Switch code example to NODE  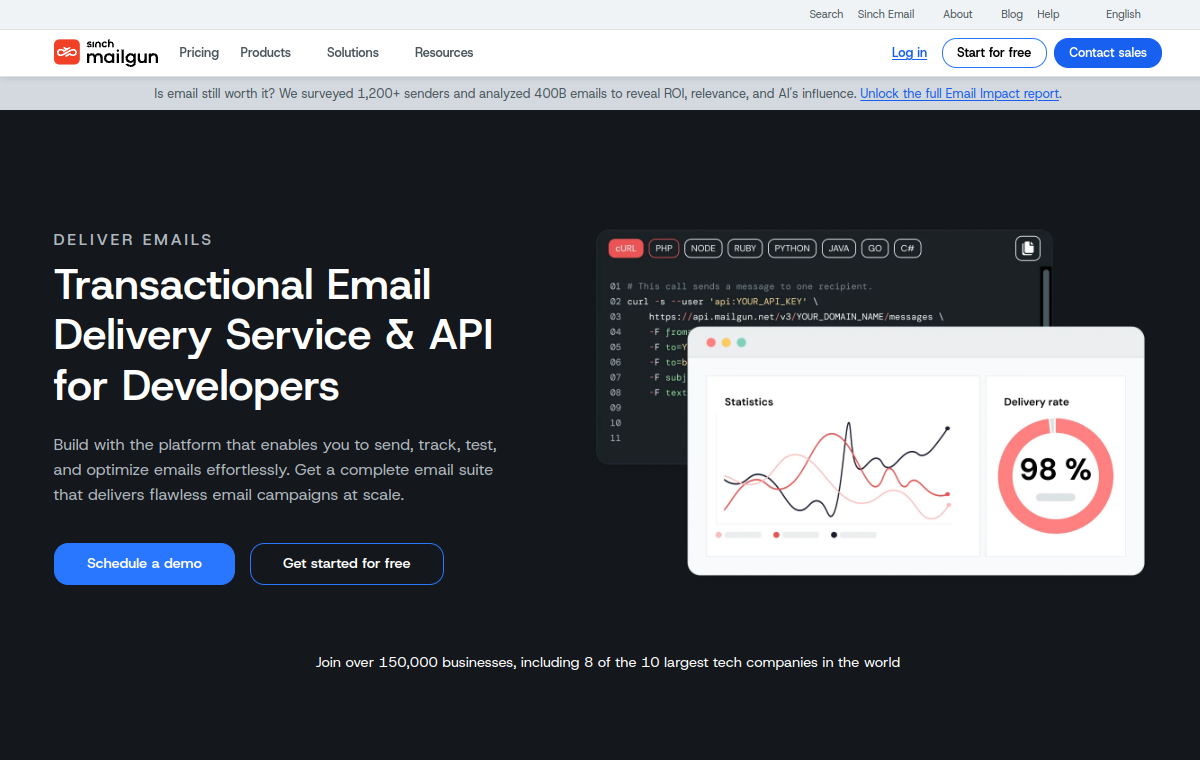click(703, 248)
